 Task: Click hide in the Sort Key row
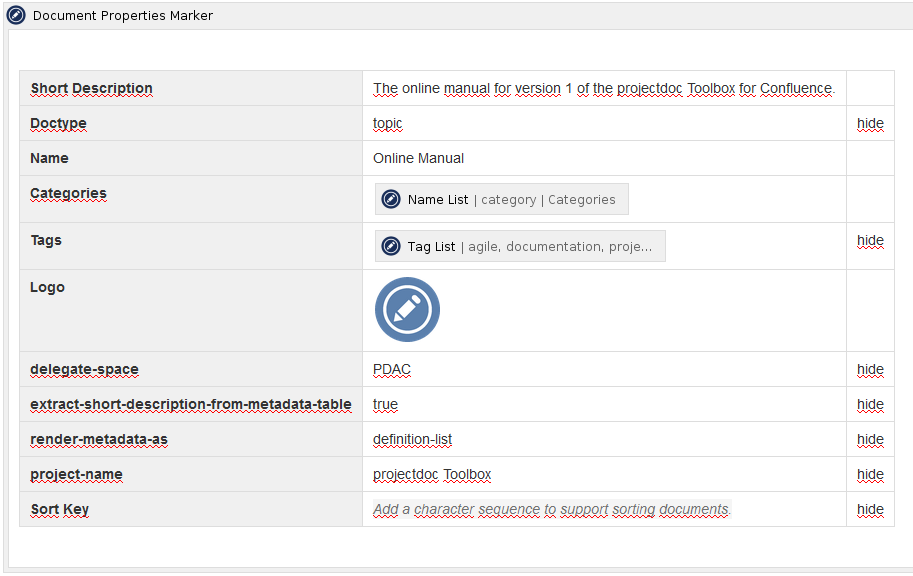870,510
